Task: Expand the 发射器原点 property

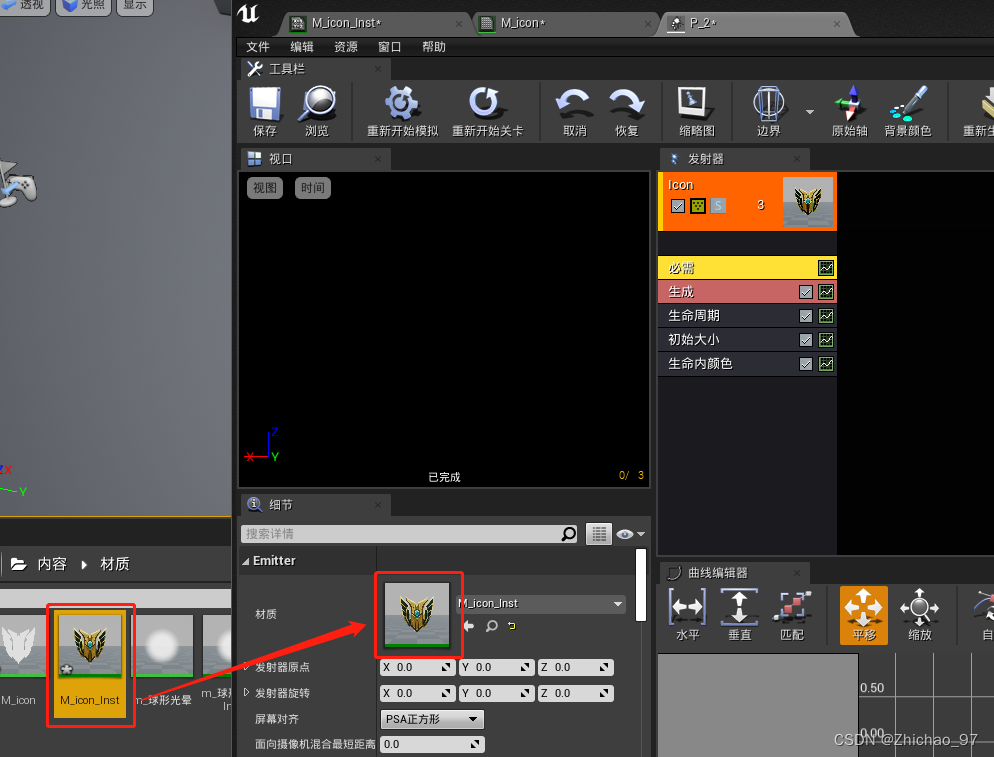Action: pos(246,666)
